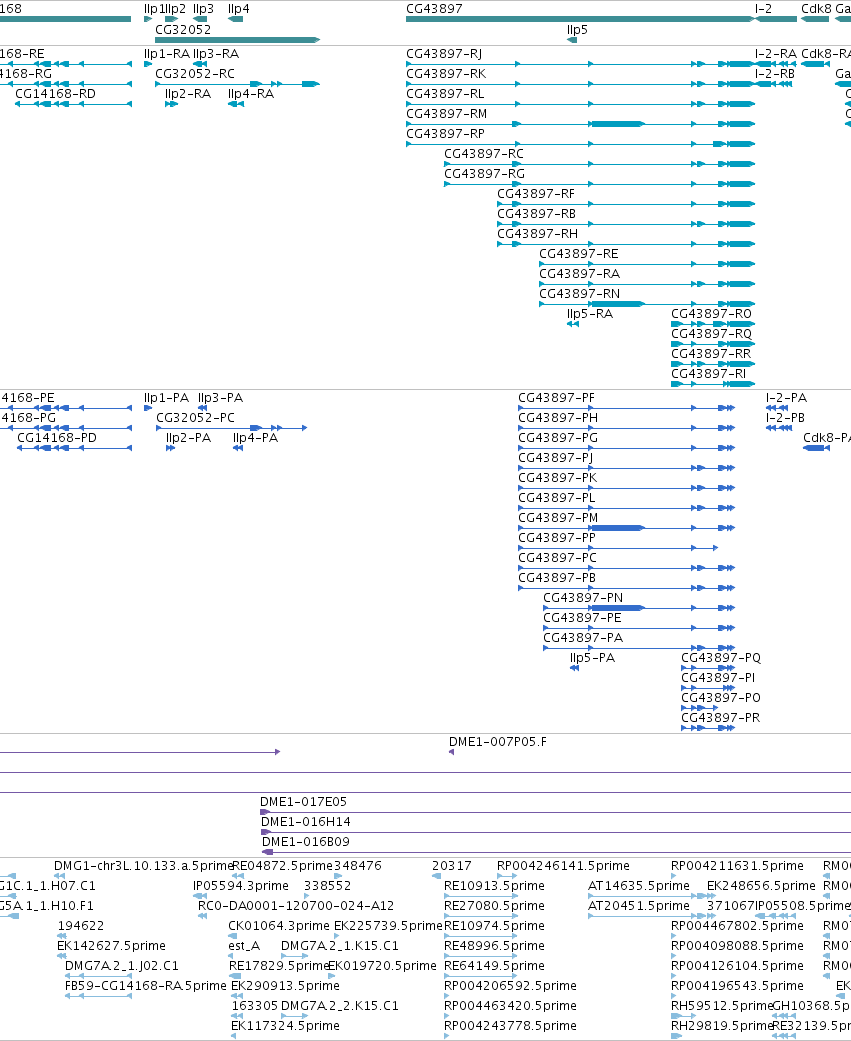Select the Ilp4-RA transcript
Screen dimensions: 851x1041
click(x=251, y=94)
